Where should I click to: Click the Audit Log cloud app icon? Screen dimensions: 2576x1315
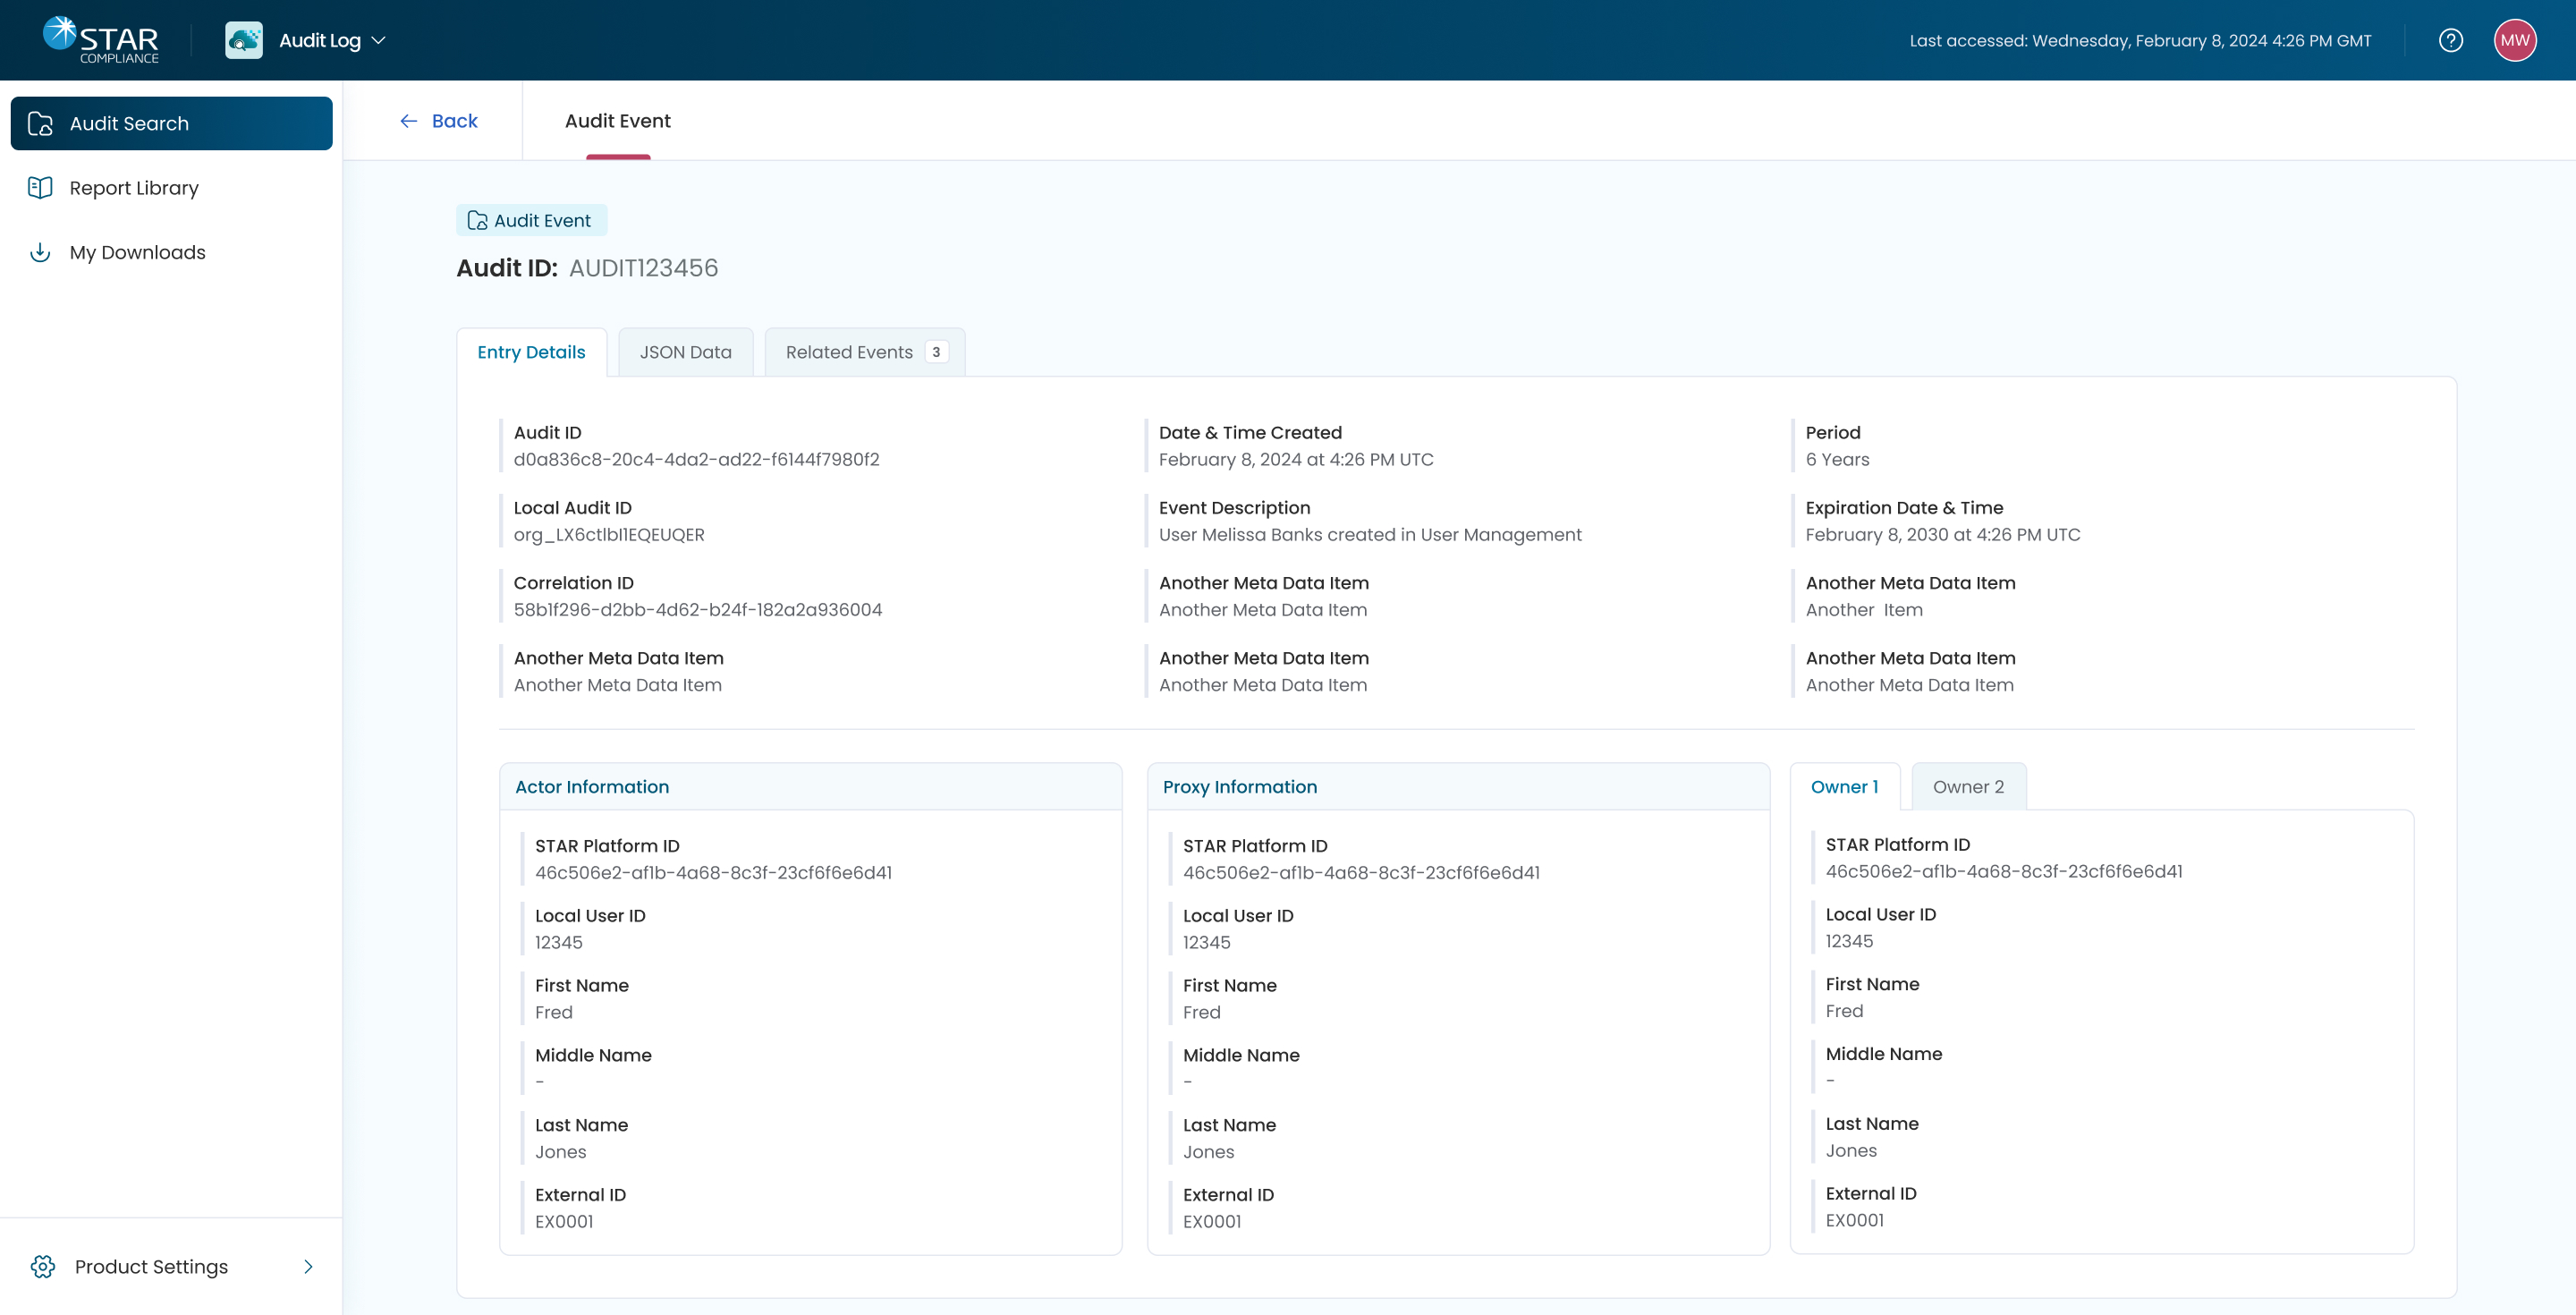pos(243,40)
